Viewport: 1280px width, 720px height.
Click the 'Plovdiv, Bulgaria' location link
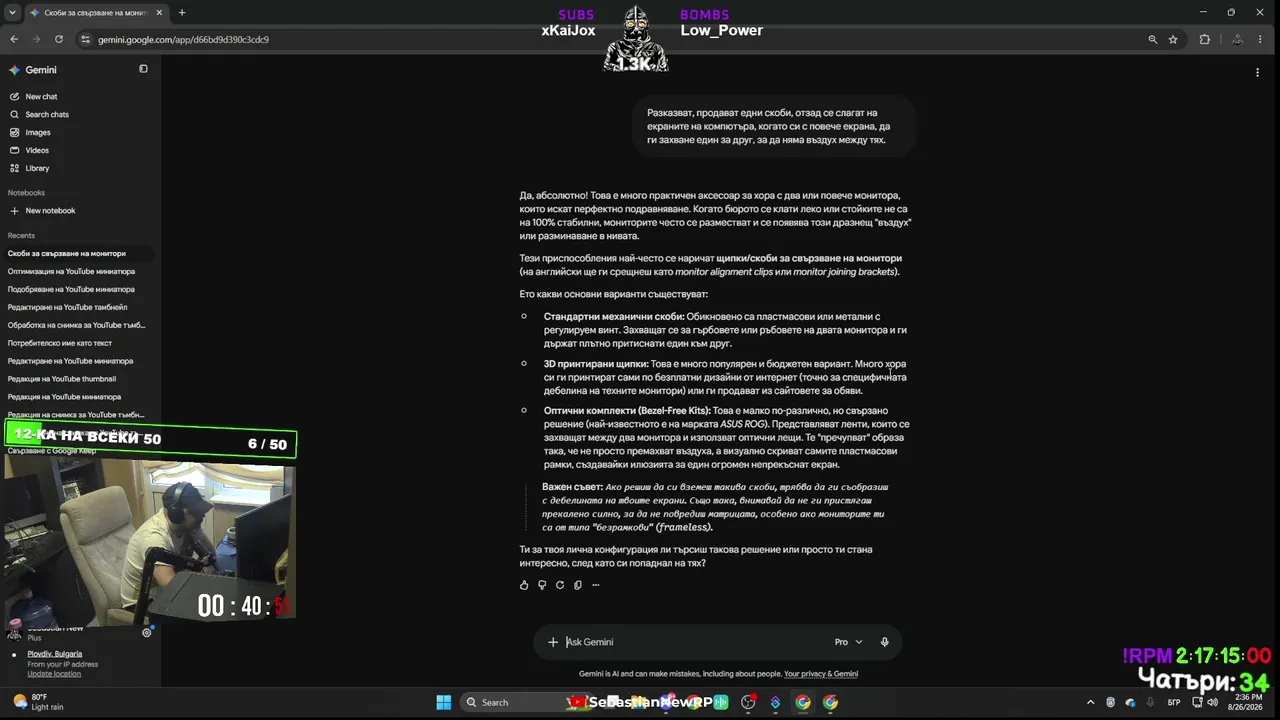click(55, 654)
